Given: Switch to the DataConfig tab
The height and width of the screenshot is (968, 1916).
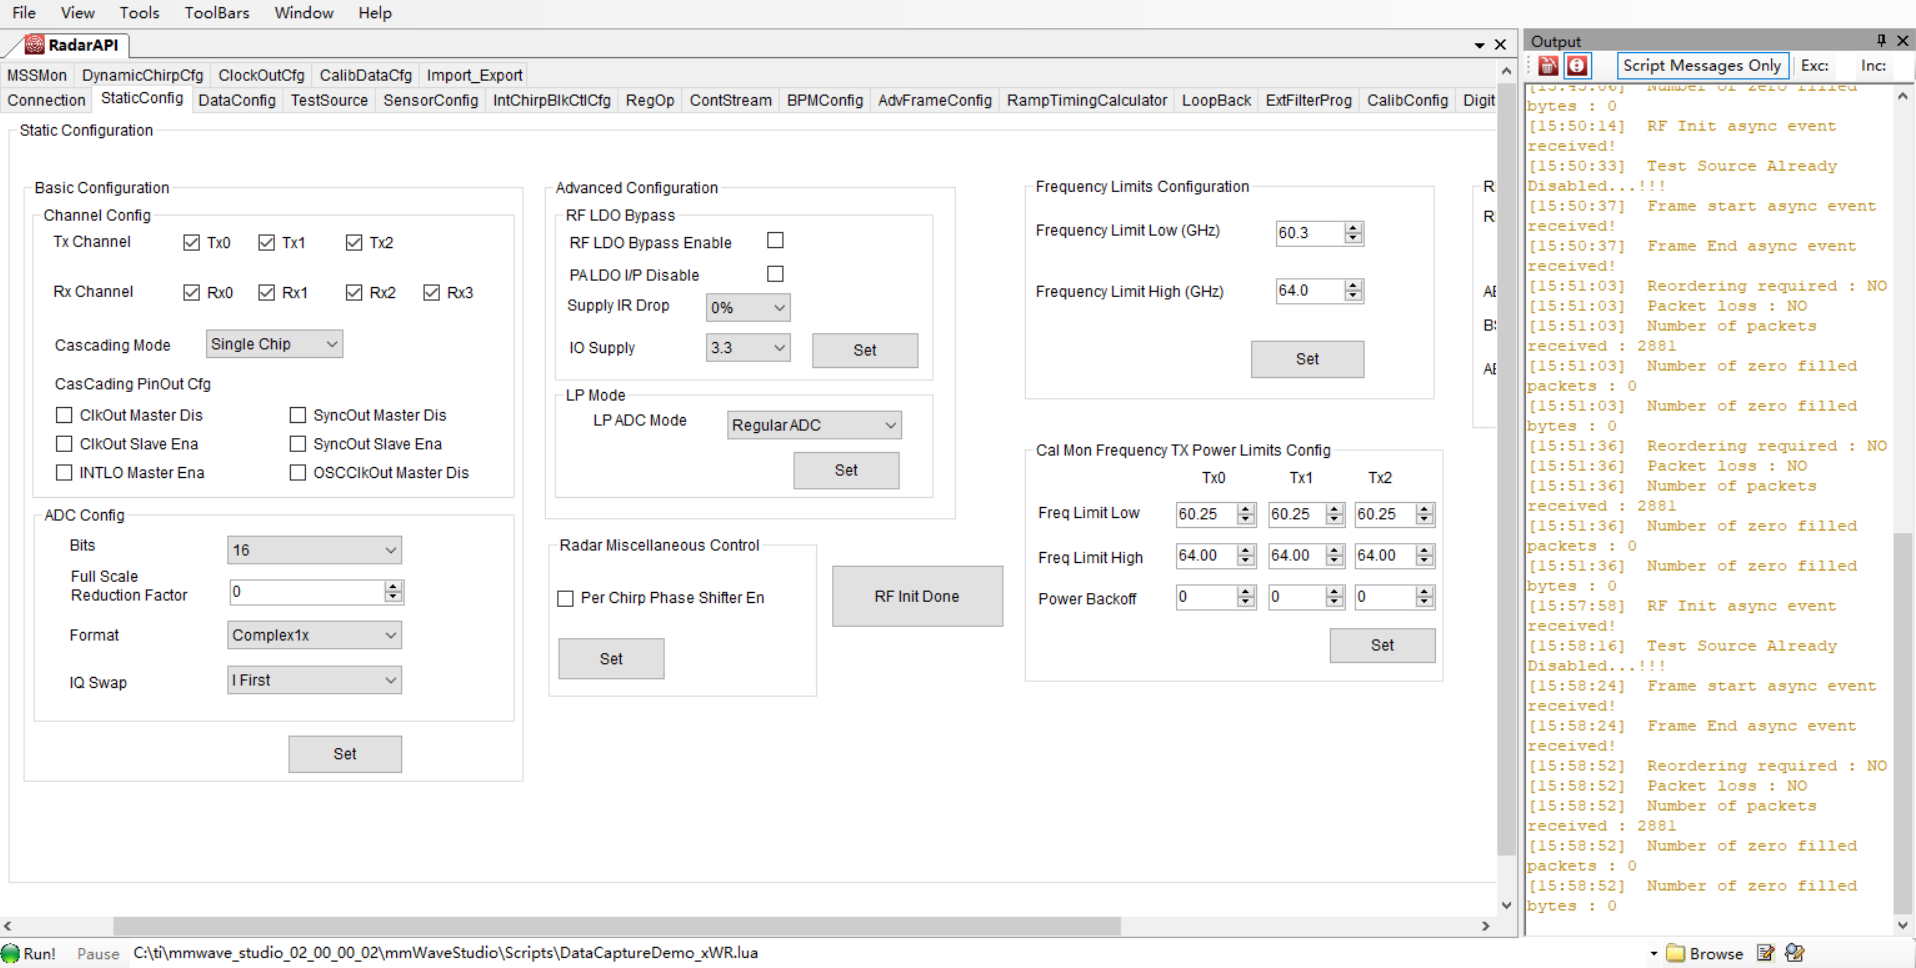Looking at the screenshot, I should (x=237, y=100).
